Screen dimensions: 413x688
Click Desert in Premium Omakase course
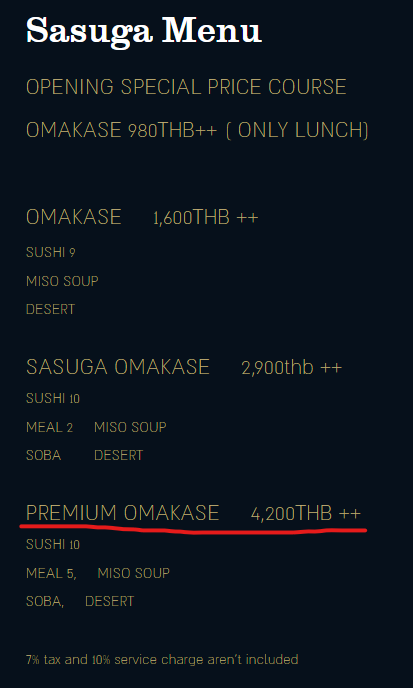[110, 602]
